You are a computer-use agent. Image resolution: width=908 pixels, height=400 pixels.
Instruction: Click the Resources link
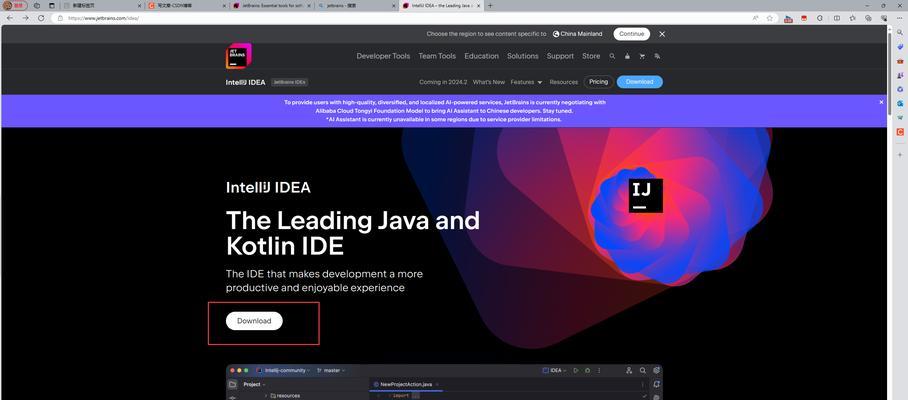pos(563,82)
